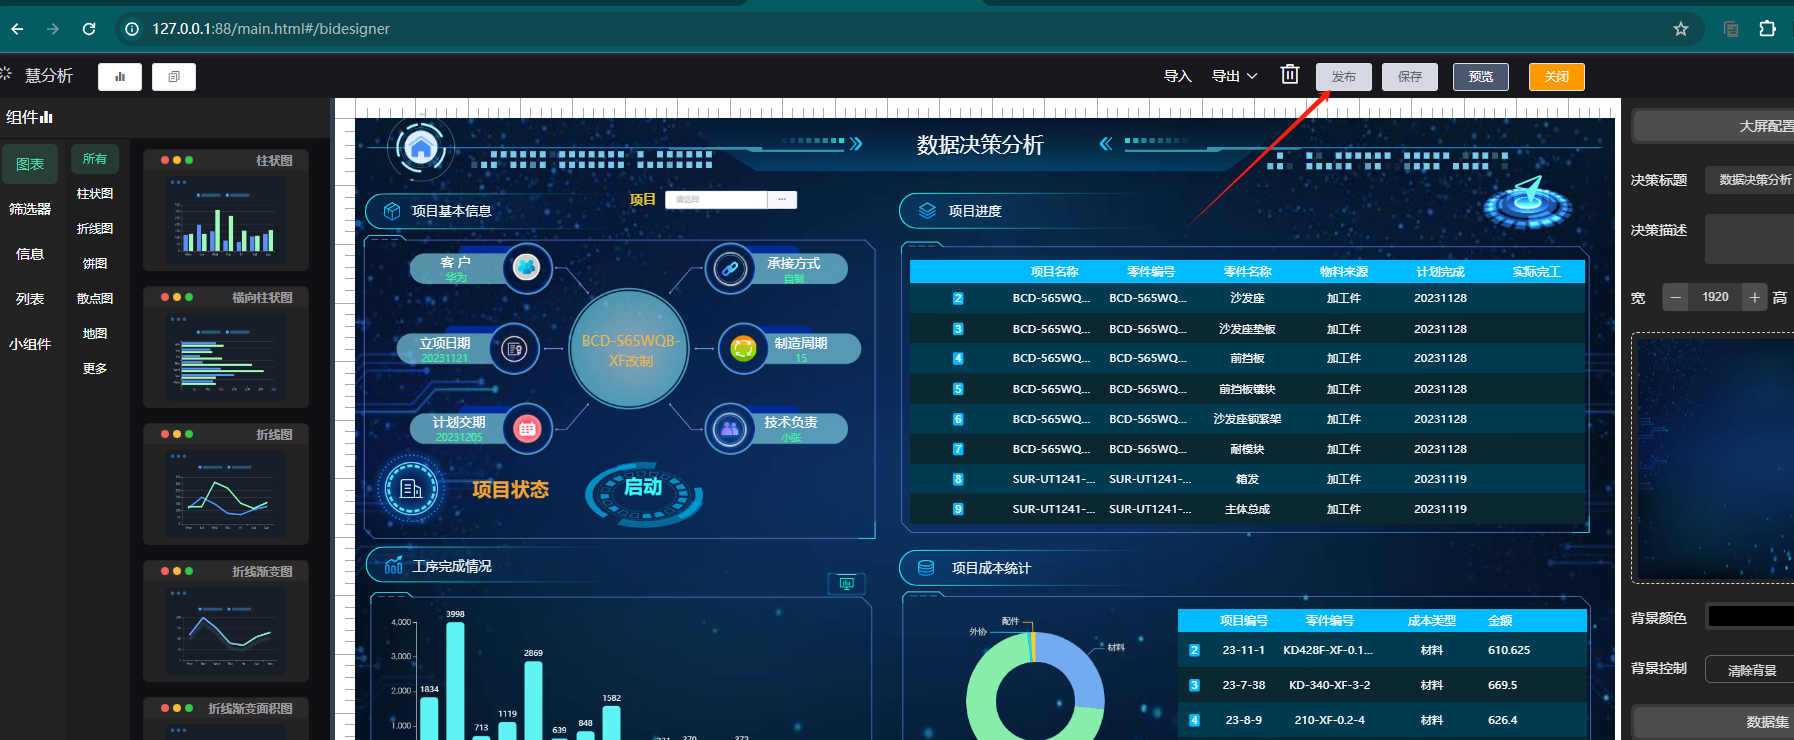Open the 项目 selection dropdown

click(731, 199)
